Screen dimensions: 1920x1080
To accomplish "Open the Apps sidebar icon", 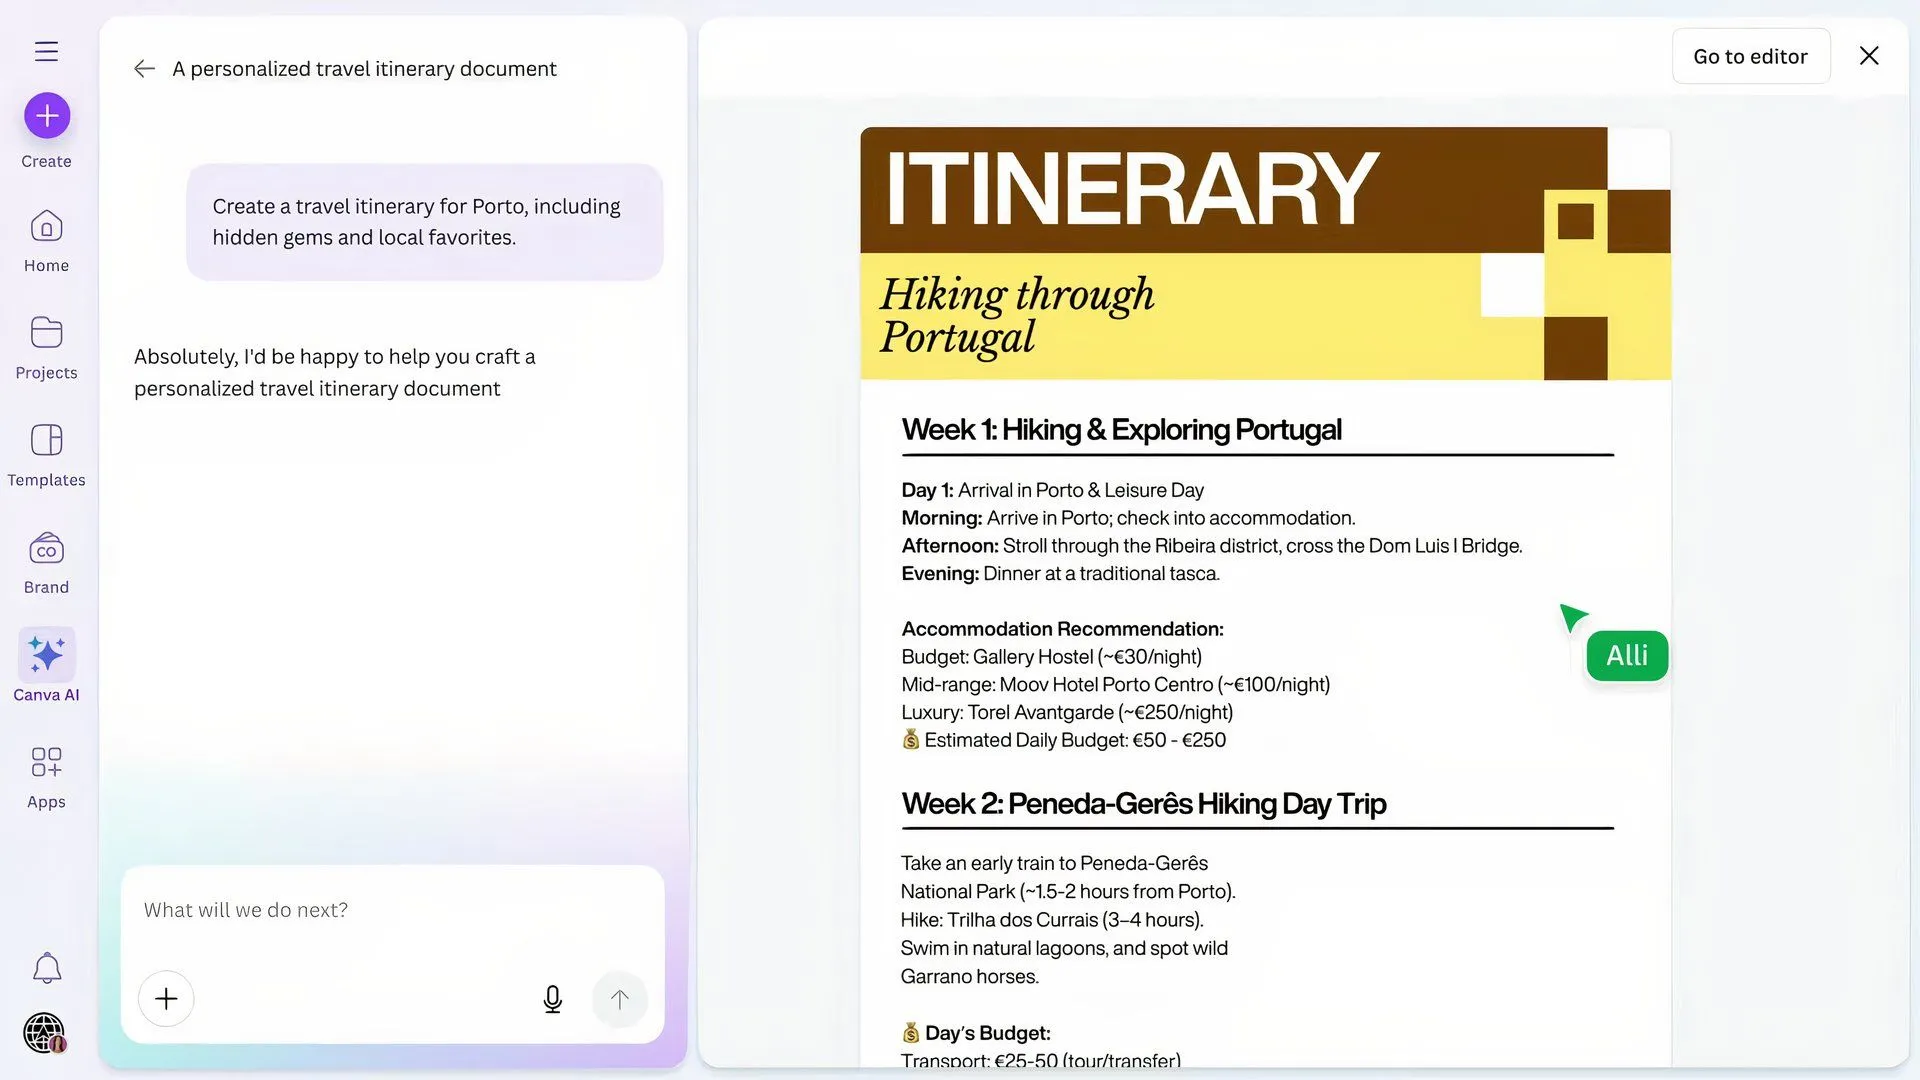I will click(46, 762).
